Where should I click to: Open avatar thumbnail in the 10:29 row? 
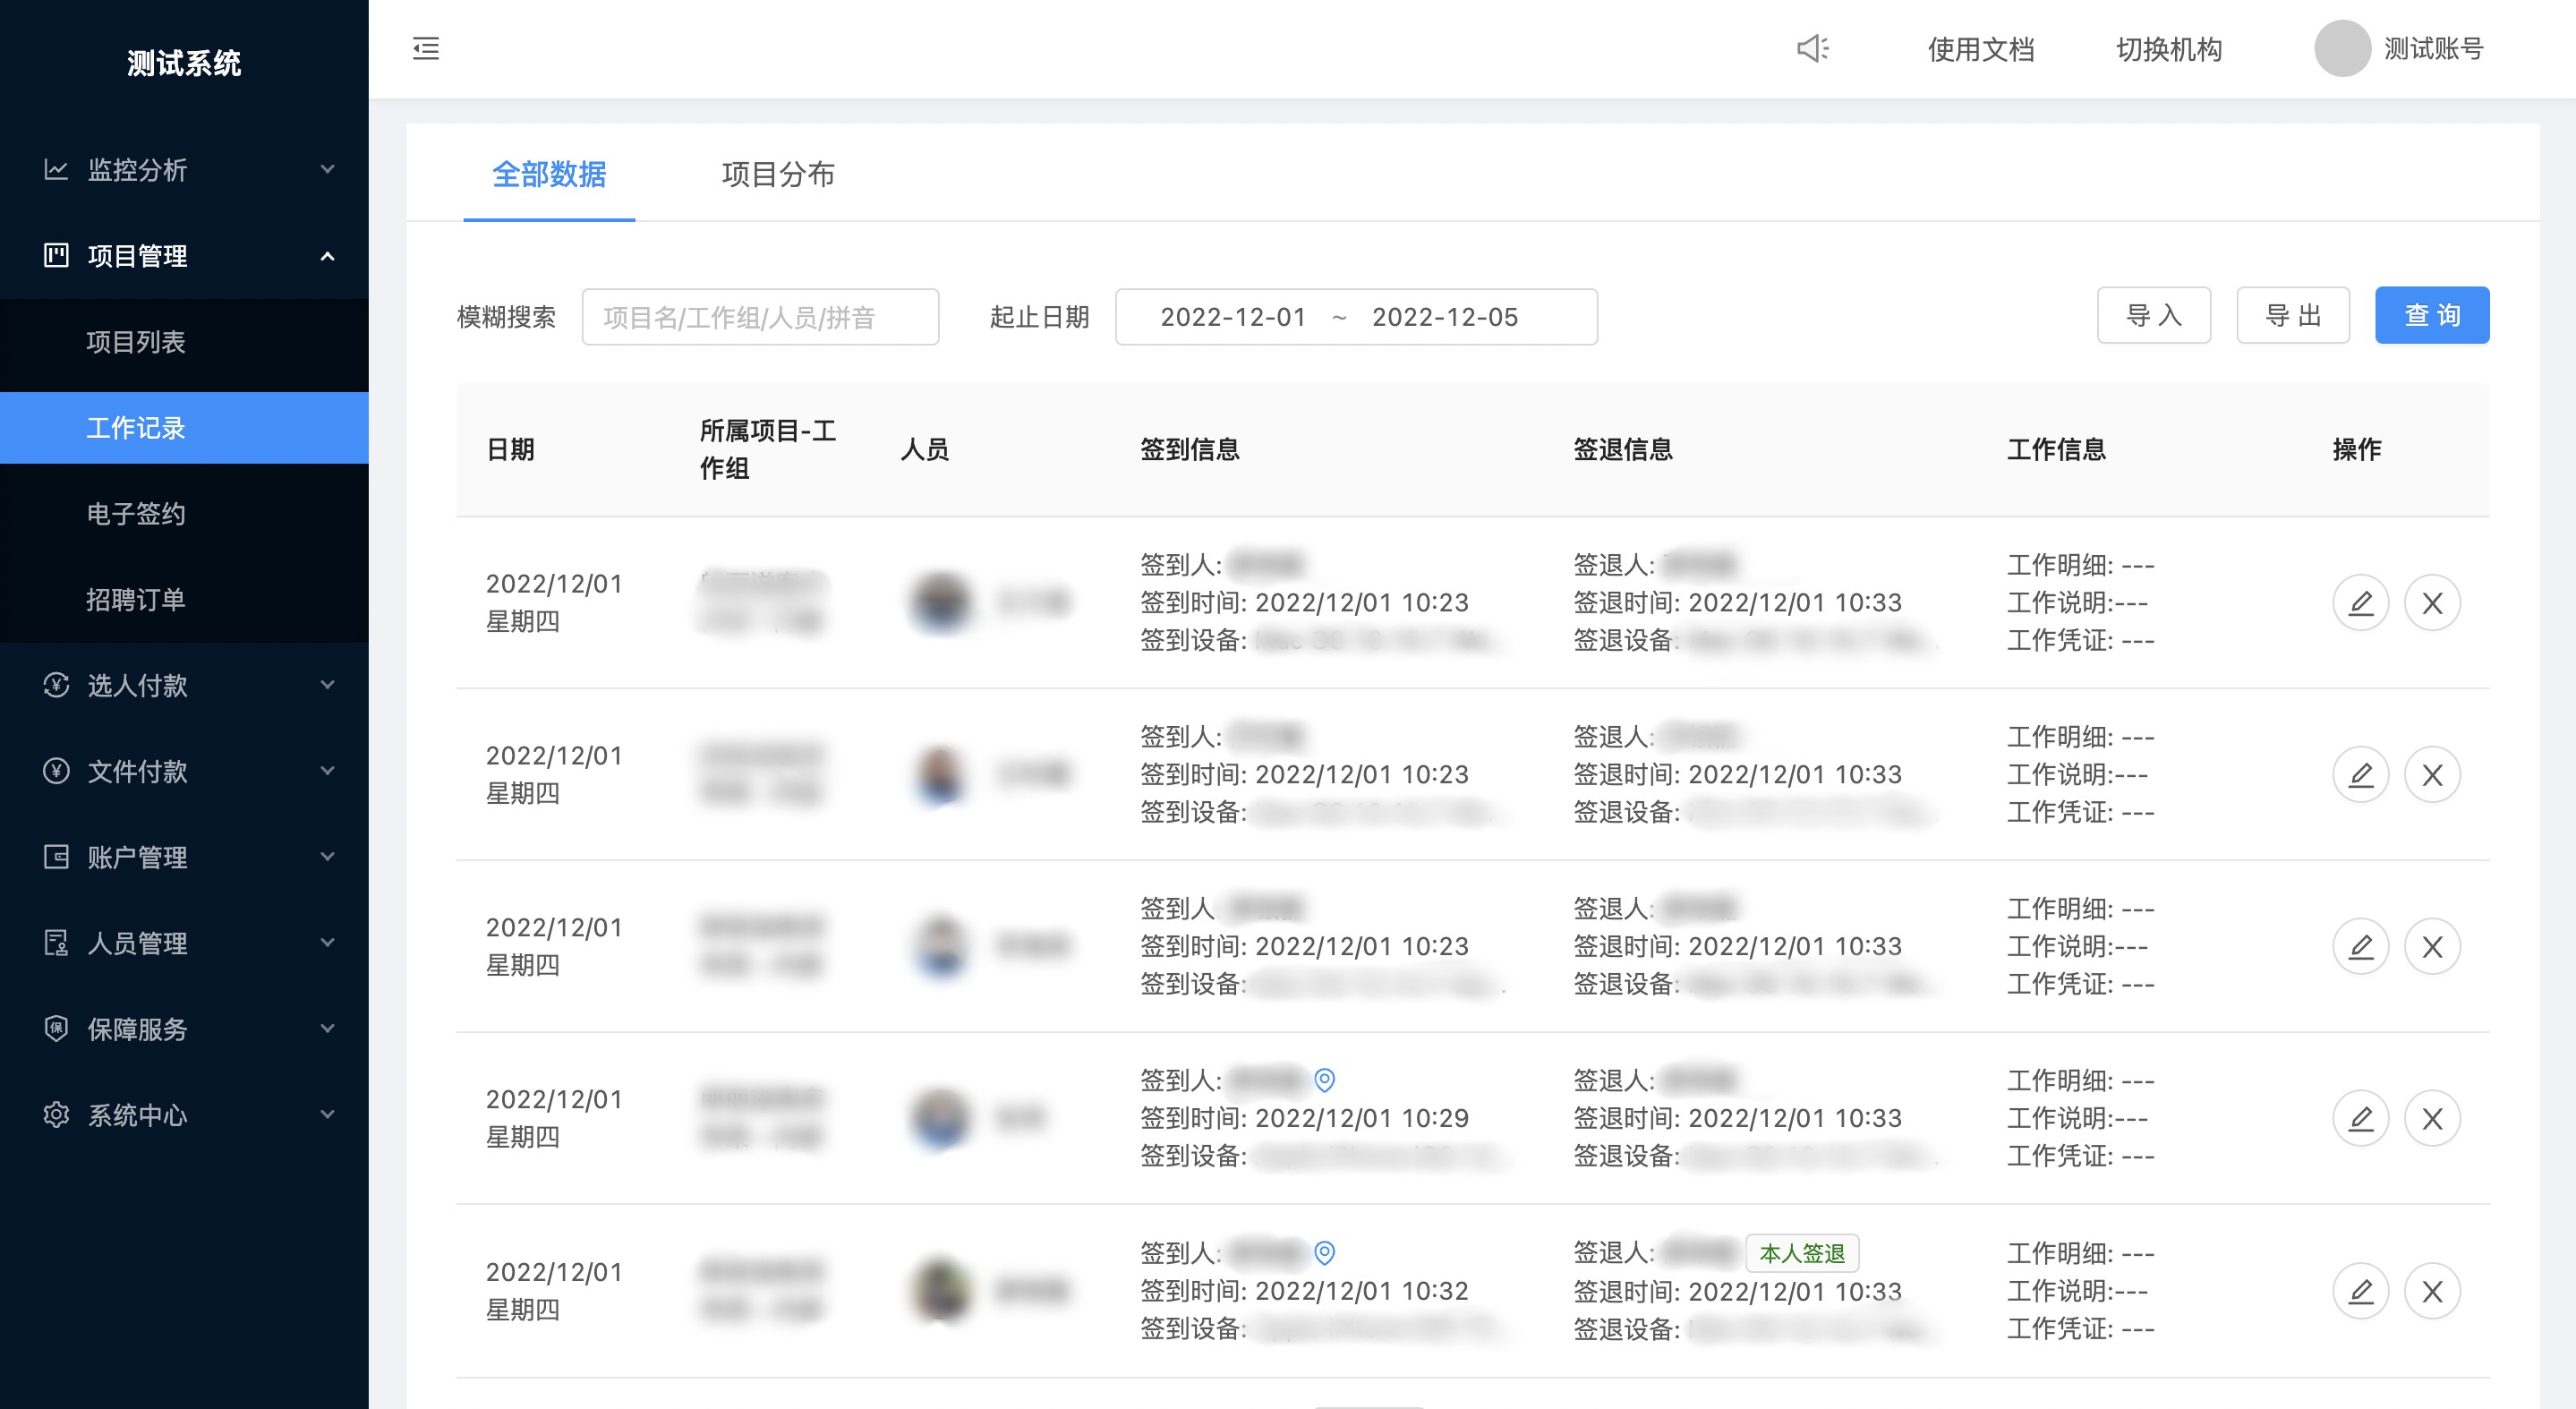tap(940, 1117)
